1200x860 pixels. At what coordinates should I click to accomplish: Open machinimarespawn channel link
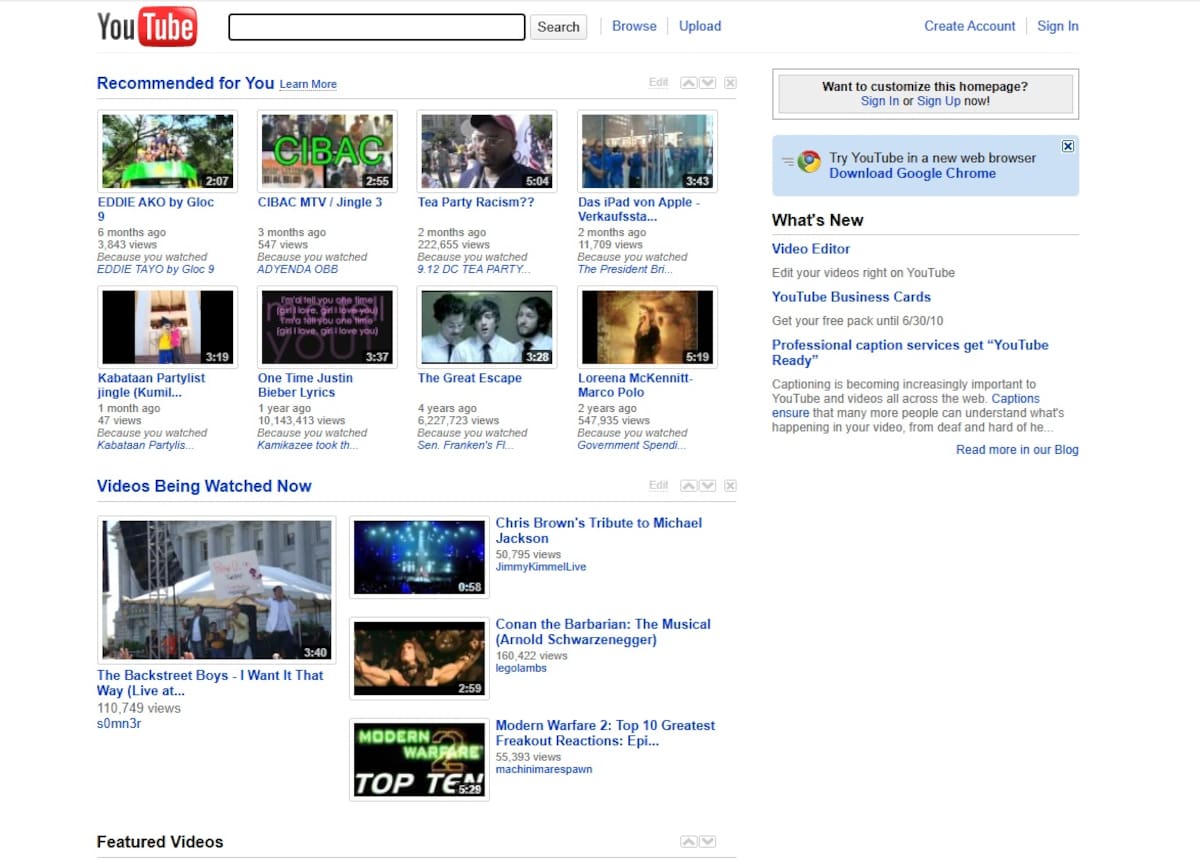(x=544, y=770)
